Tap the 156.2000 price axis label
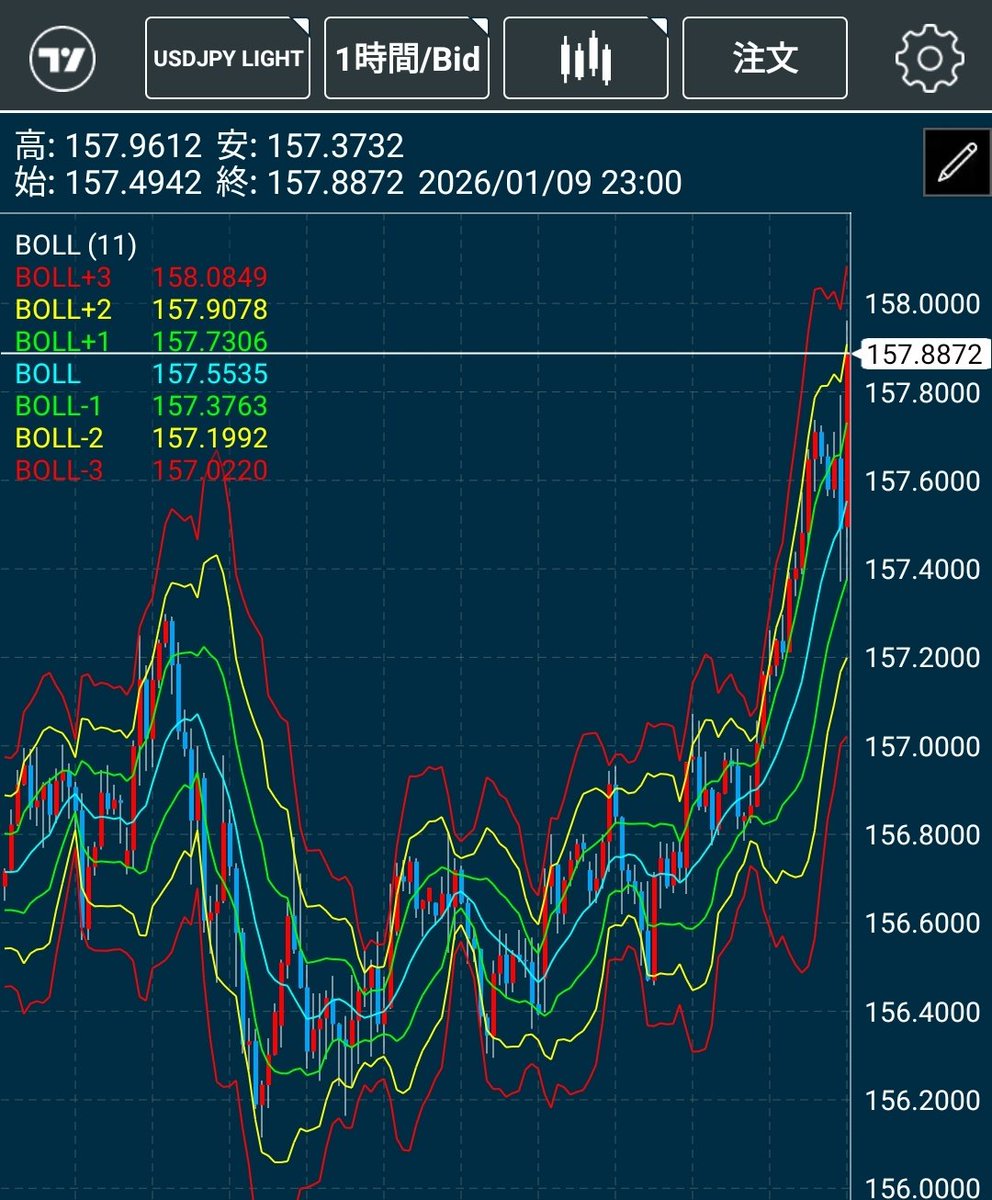The height and width of the screenshot is (1200, 992). point(923,1101)
